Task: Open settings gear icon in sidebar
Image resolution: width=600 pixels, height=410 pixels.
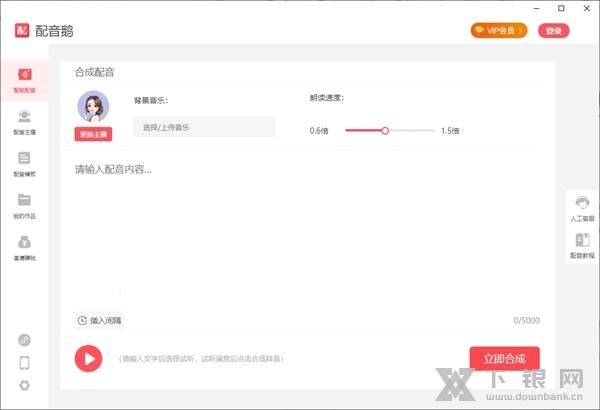Action: [x=24, y=385]
